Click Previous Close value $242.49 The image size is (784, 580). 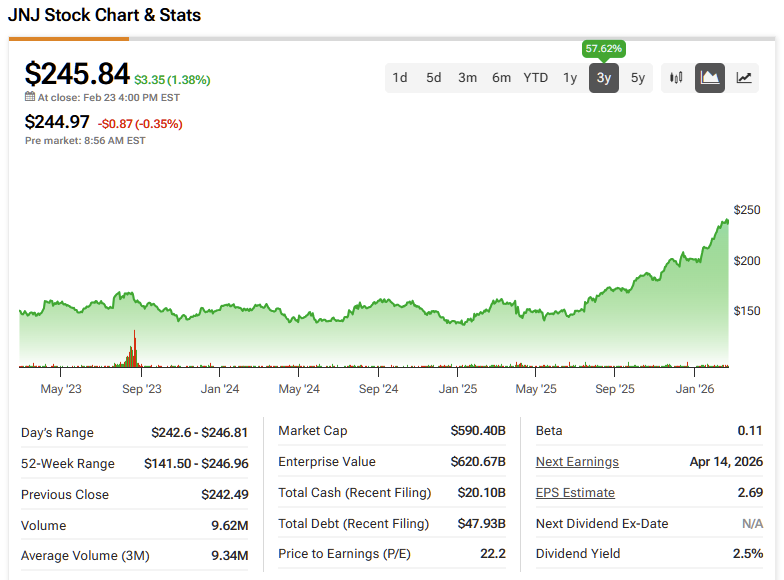[224, 494]
